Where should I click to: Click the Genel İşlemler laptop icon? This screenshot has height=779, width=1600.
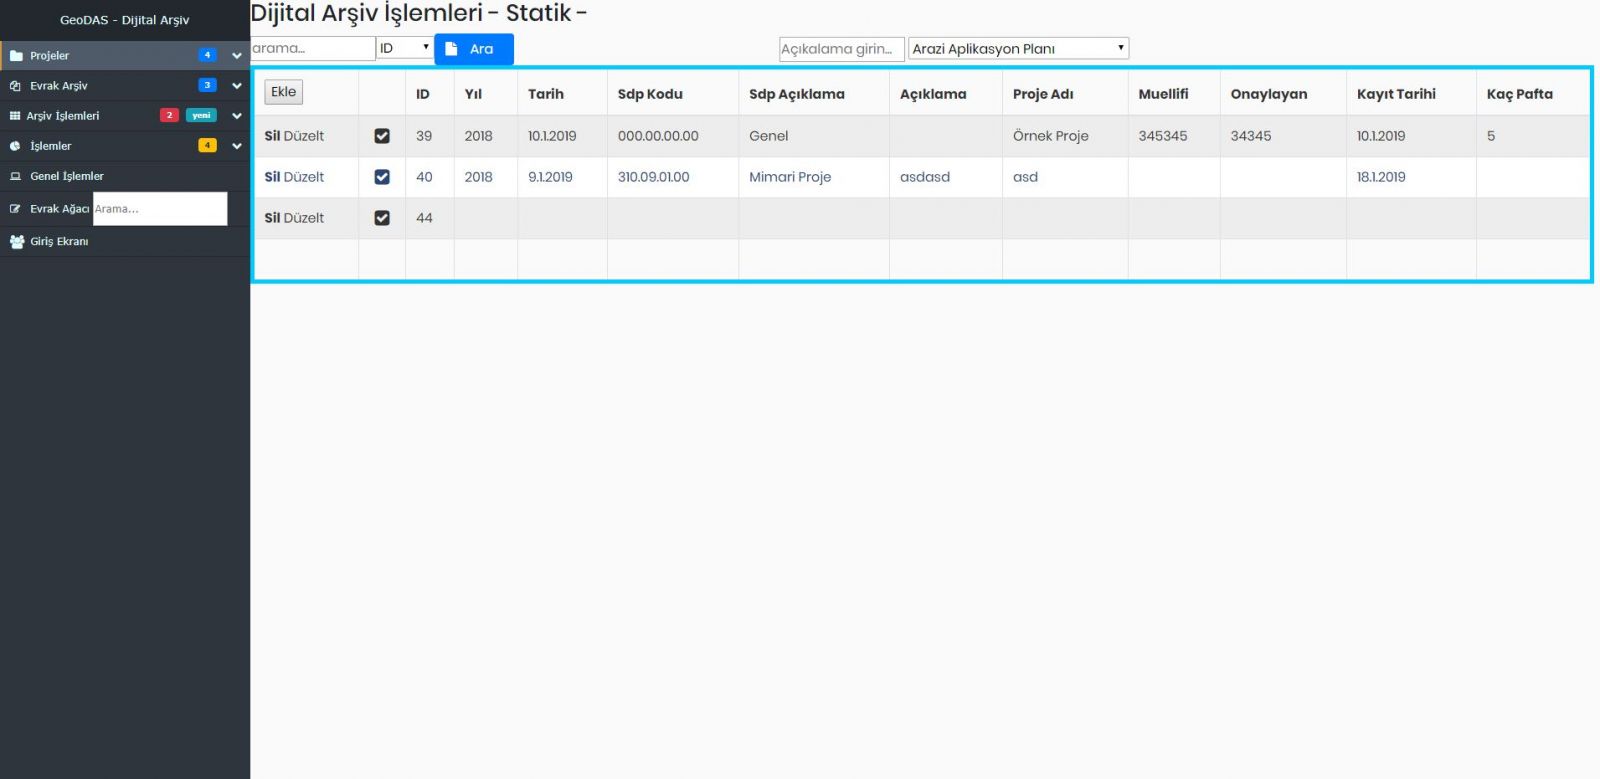coord(16,176)
